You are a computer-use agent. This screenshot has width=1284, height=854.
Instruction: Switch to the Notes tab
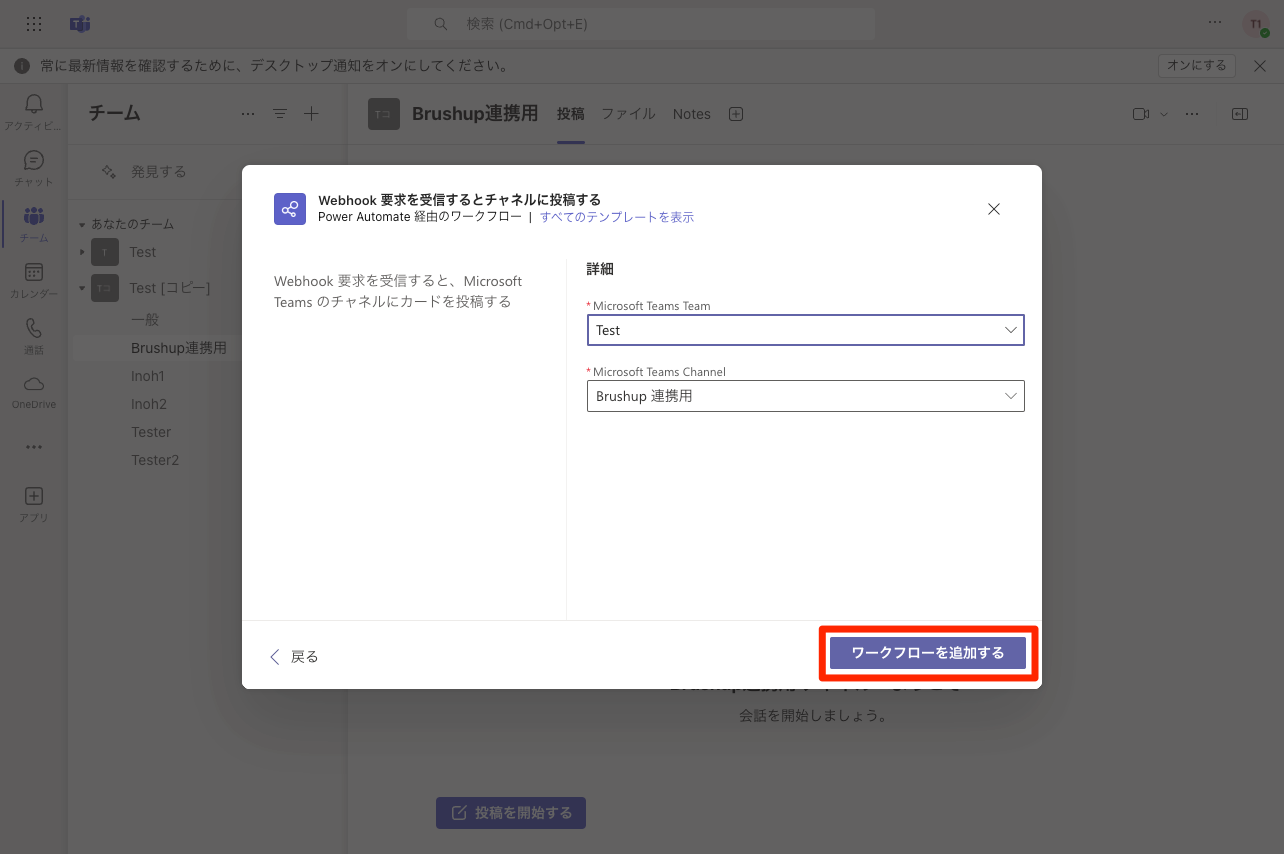pyautogui.click(x=692, y=114)
